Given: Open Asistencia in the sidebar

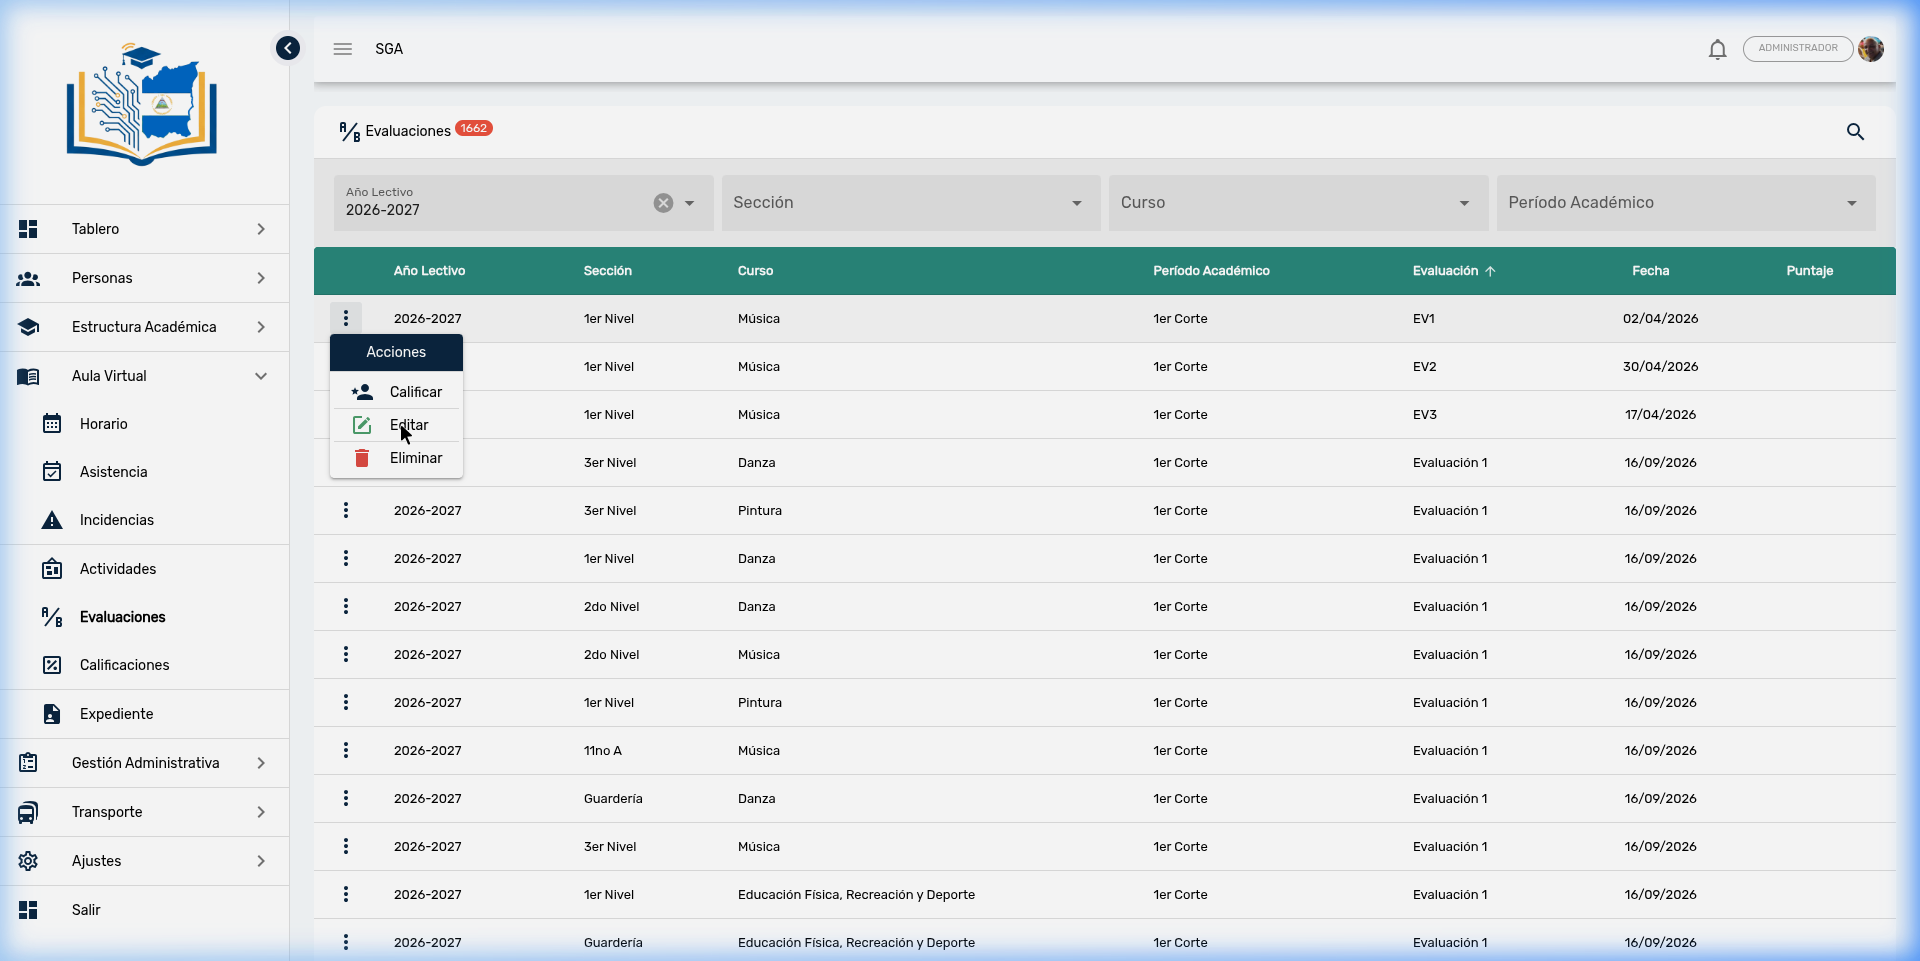Looking at the screenshot, I should 113,472.
